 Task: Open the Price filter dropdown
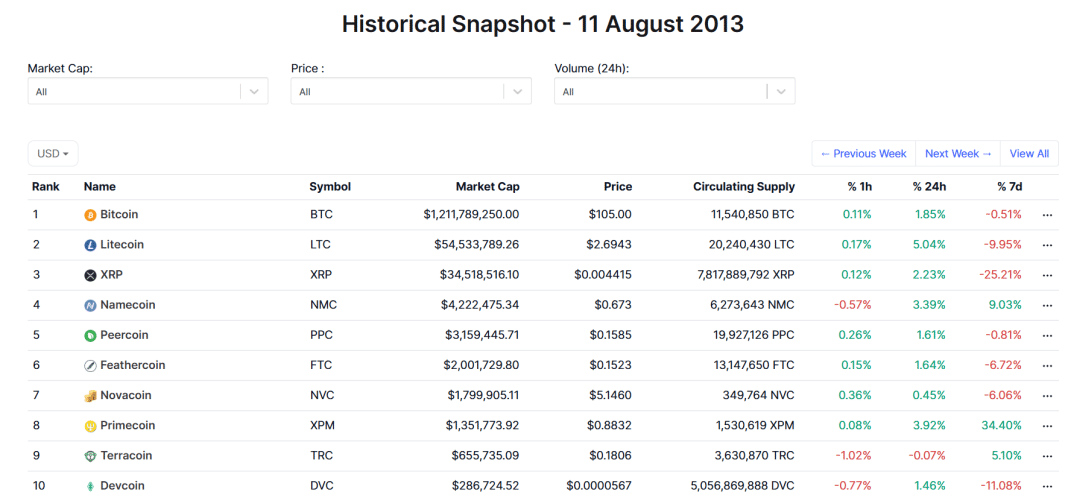pos(410,91)
